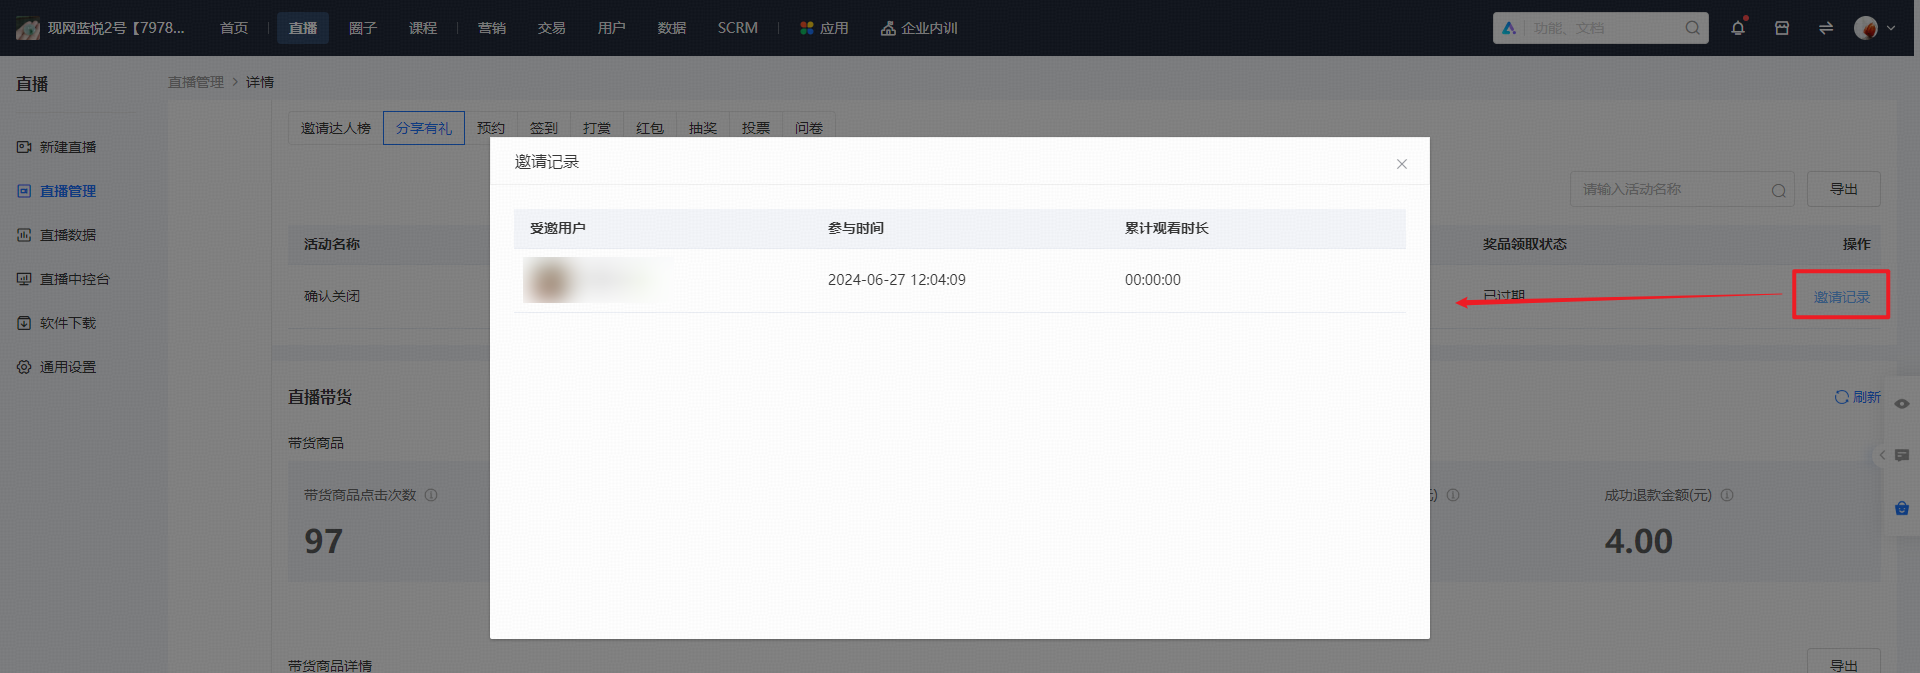The height and width of the screenshot is (673, 1920).
Task: Click the 累计观看时长 column header
Action: click(1167, 228)
